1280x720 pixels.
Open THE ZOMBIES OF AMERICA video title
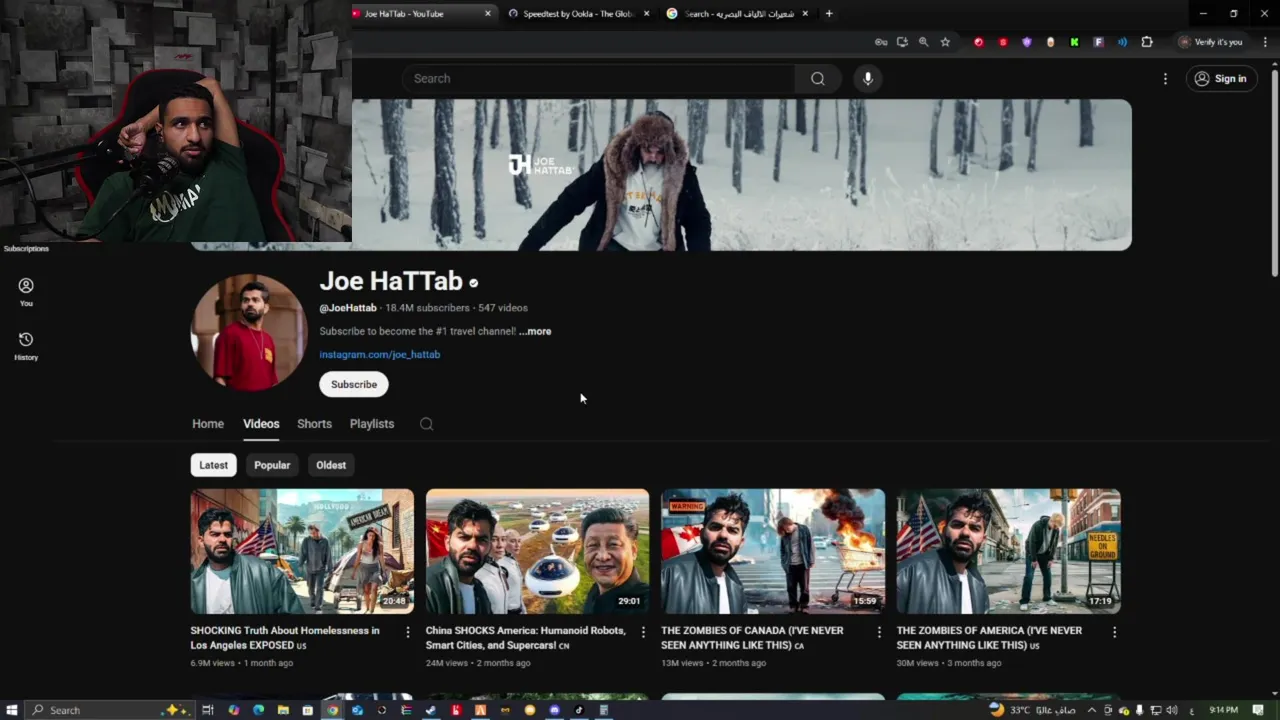click(x=989, y=638)
